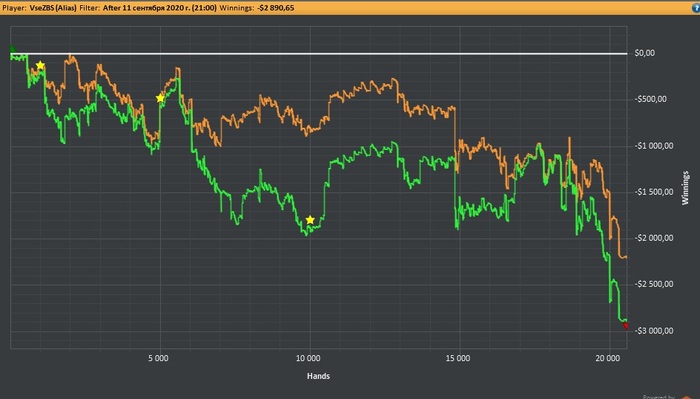The image size is (700, 399).
Task: Click the winnings total '-$2 890,65'
Action: click(276, 8)
